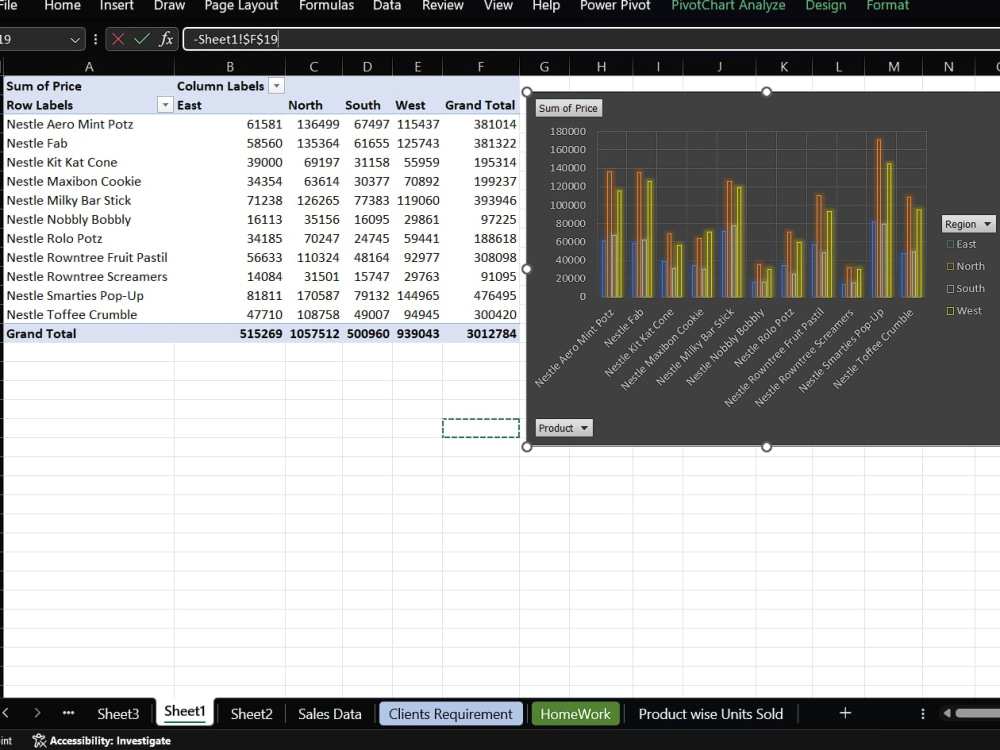
Task: Open the PivotChart Analyze tab
Action: (728, 6)
